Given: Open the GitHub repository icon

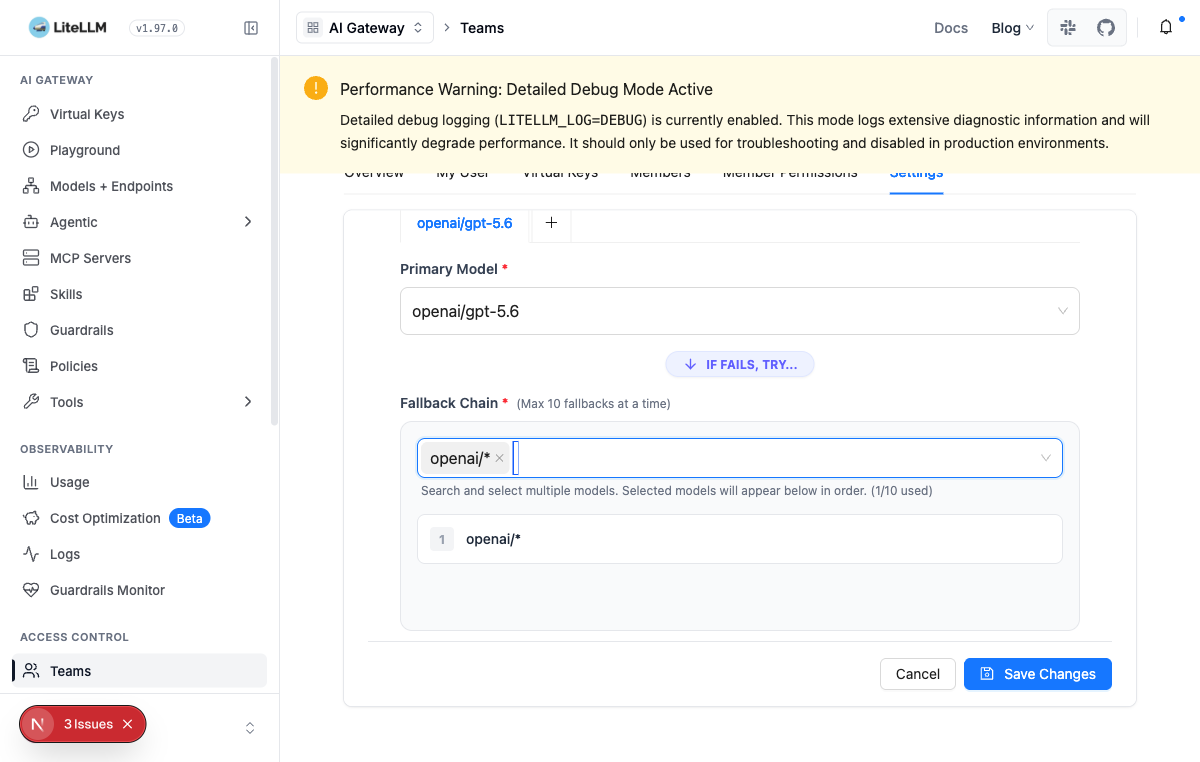Looking at the screenshot, I should pos(1106,28).
